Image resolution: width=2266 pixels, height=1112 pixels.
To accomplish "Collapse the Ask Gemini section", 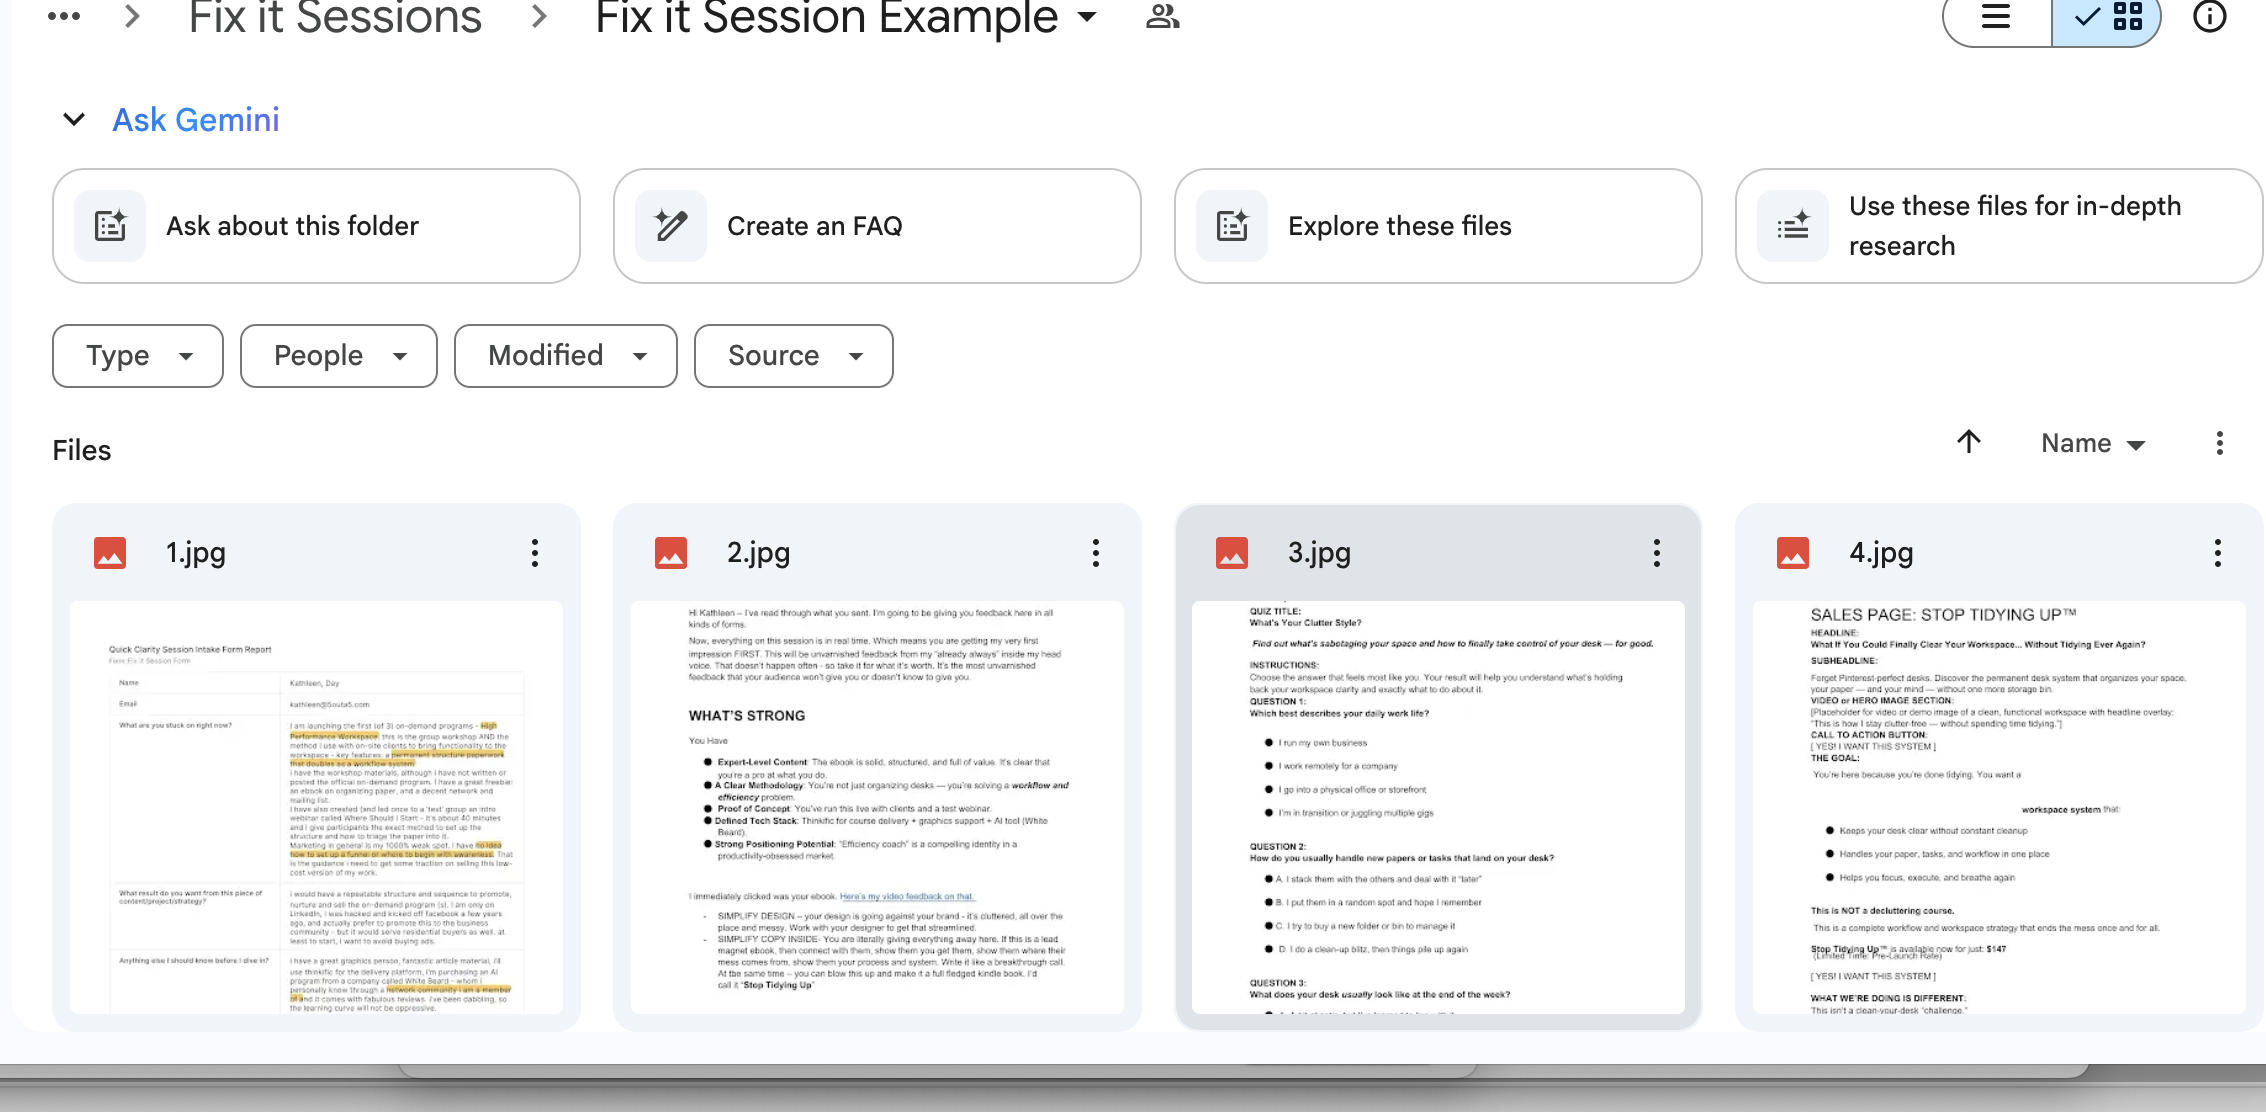I will tap(74, 120).
